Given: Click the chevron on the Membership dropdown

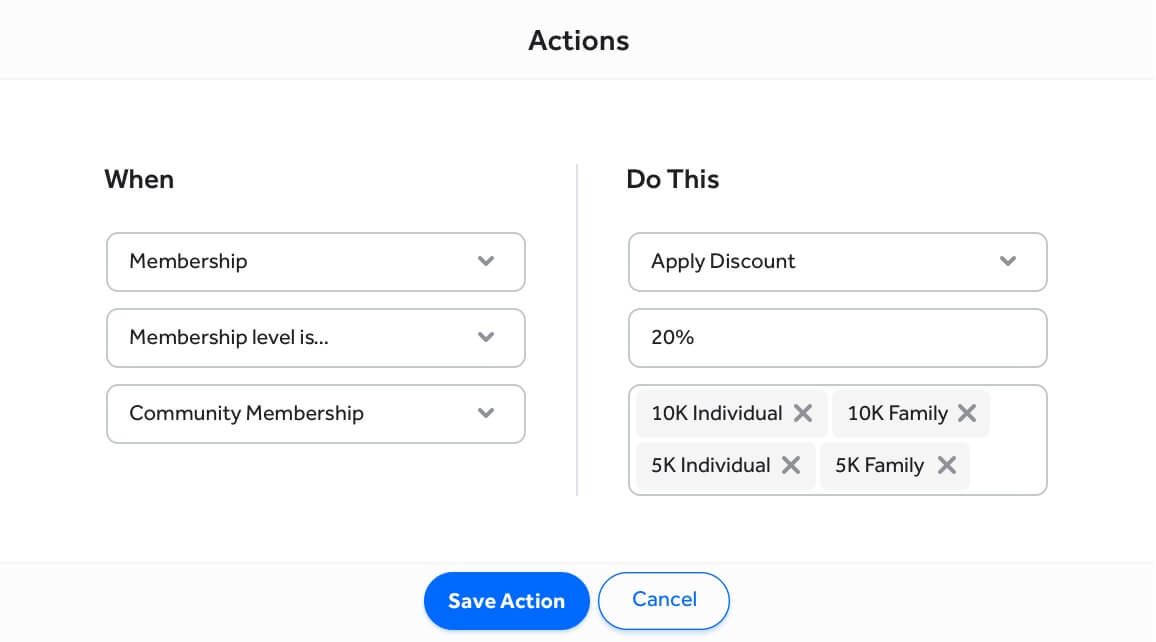Looking at the screenshot, I should pyautogui.click(x=486, y=261).
